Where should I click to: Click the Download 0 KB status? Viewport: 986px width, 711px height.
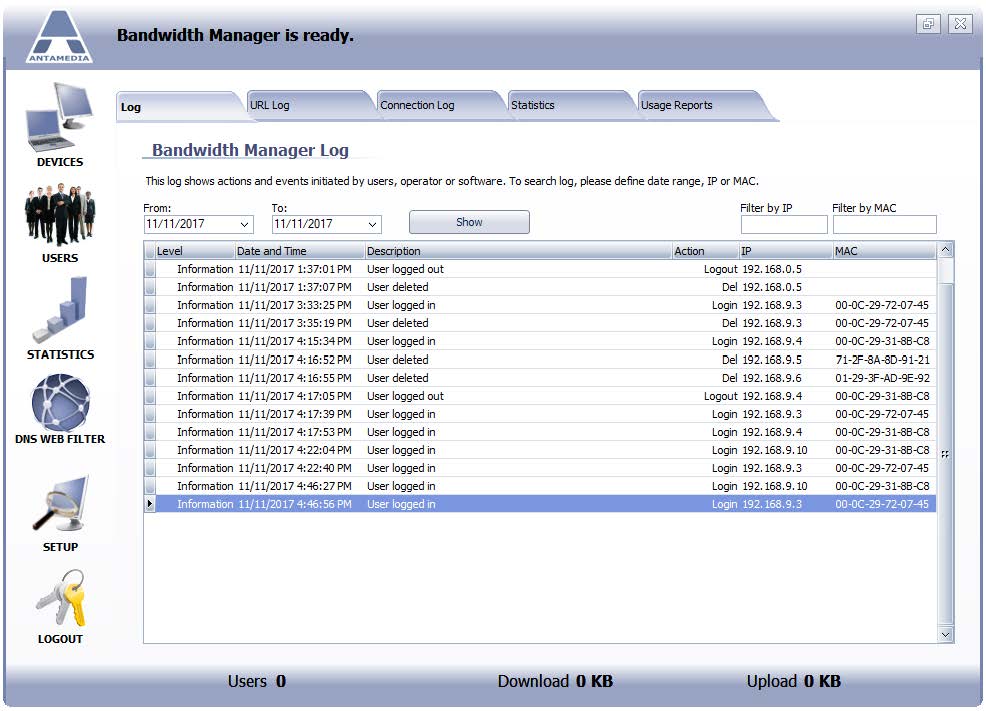[555, 681]
